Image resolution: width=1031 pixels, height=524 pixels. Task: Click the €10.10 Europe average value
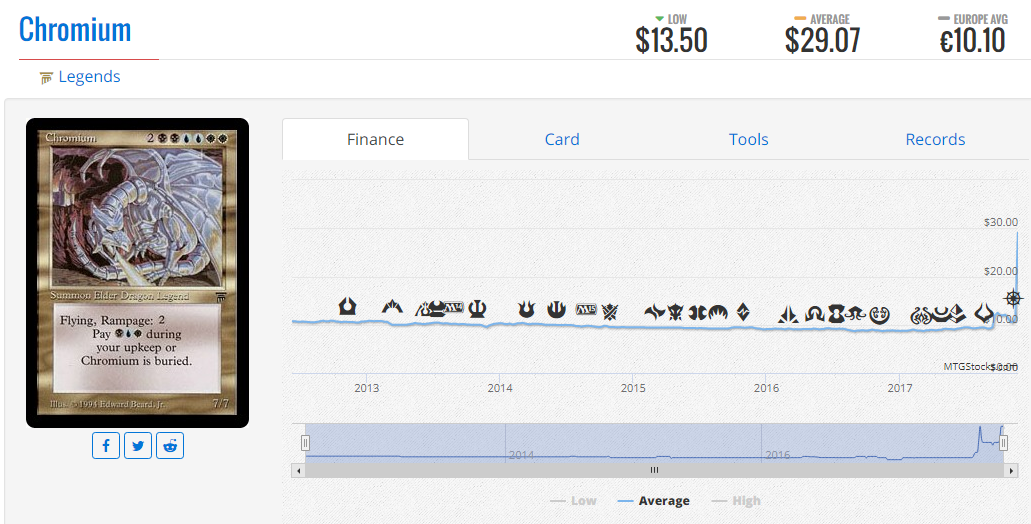pos(972,41)
